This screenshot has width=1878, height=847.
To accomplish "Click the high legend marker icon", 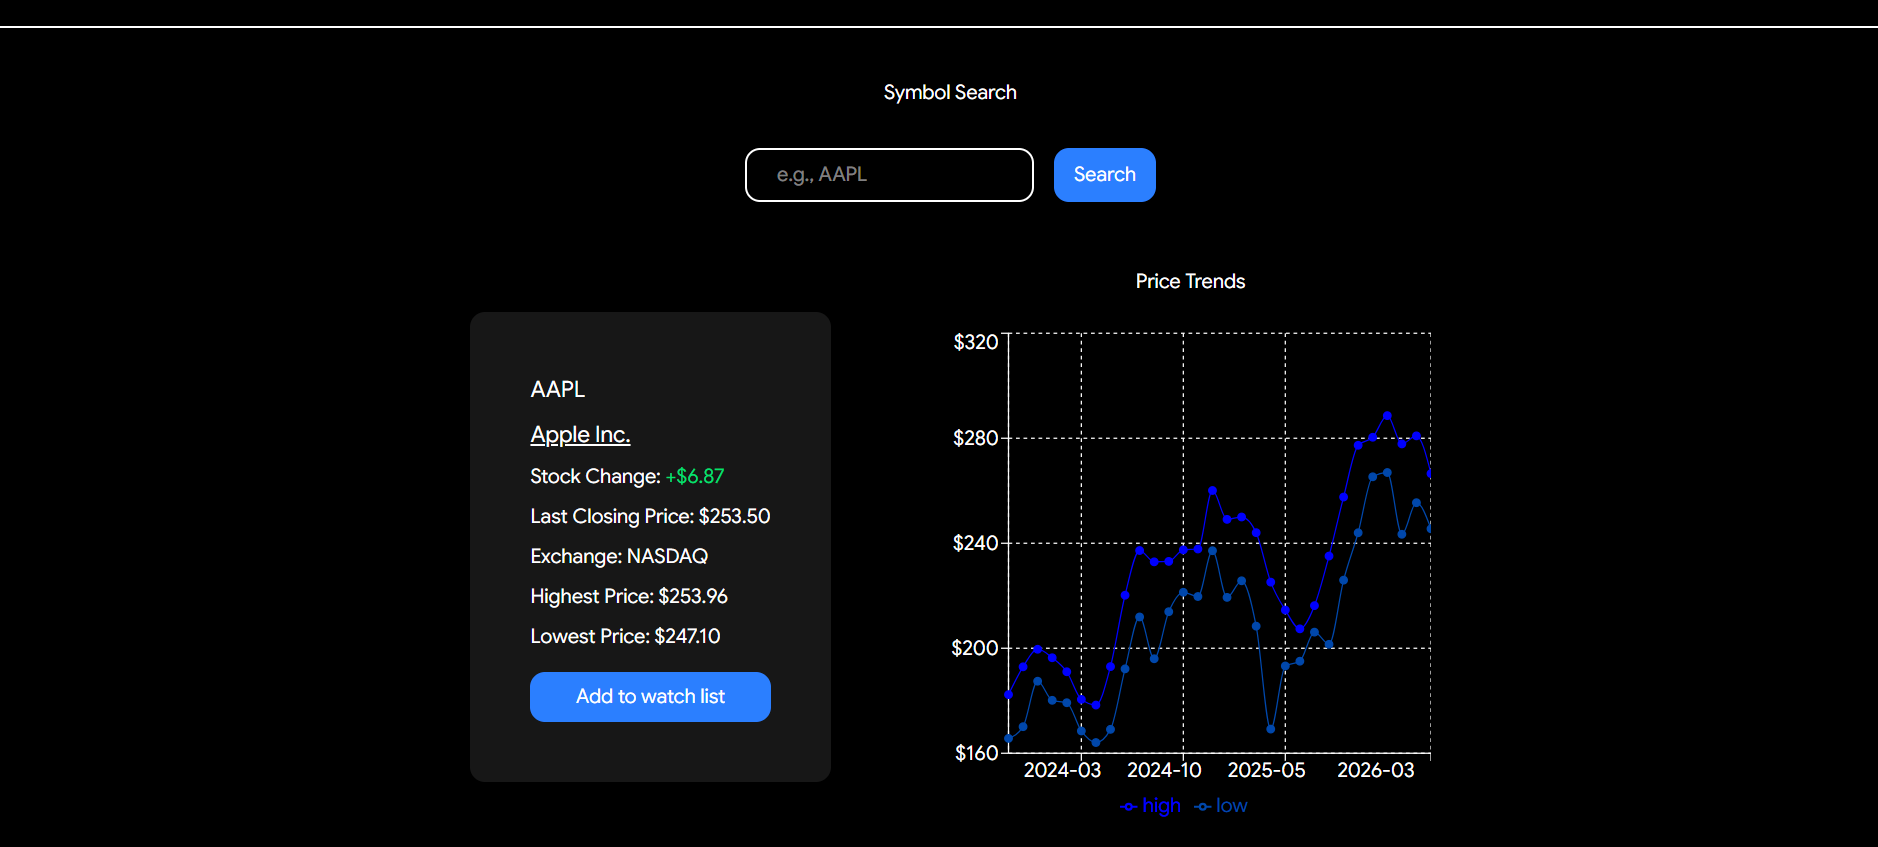I will (1129, 807).
